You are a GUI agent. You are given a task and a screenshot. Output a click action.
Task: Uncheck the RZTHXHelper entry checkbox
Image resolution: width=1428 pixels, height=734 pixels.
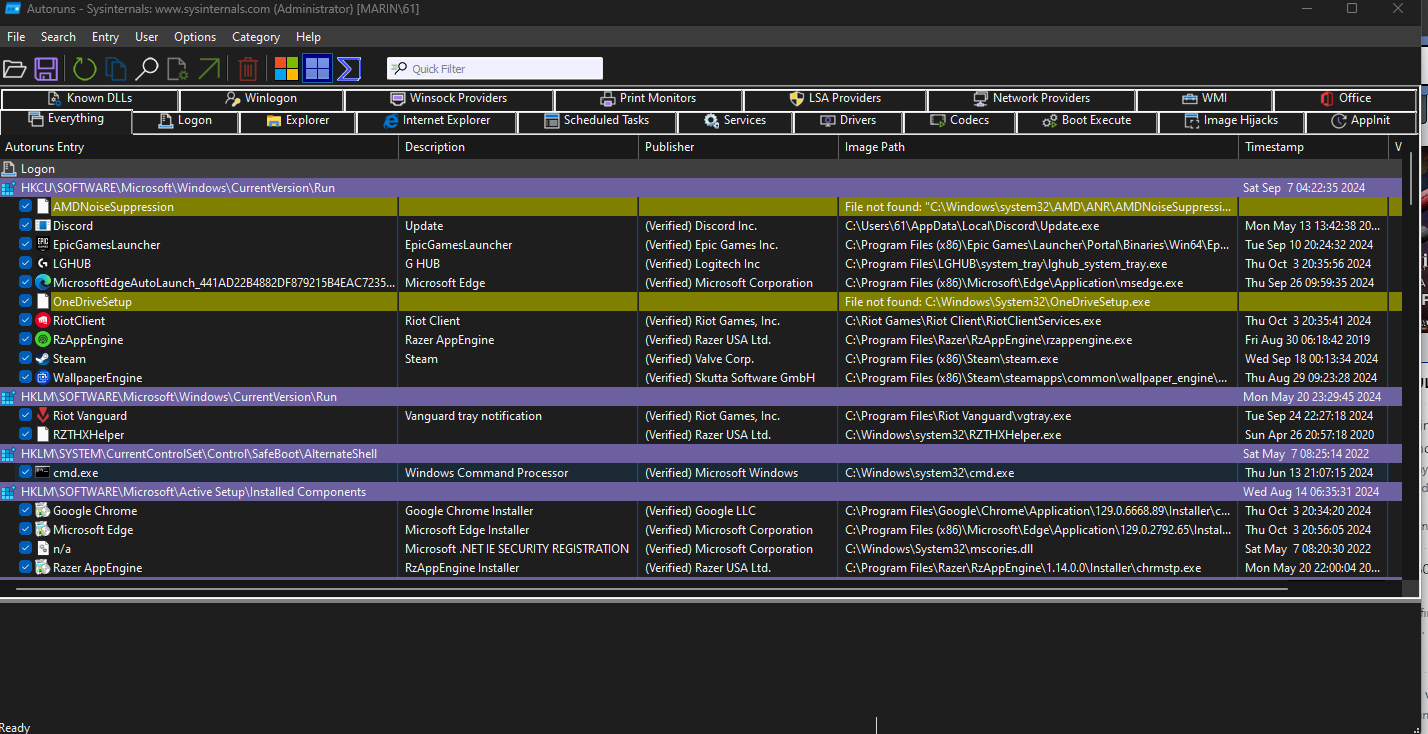[26, 435]
